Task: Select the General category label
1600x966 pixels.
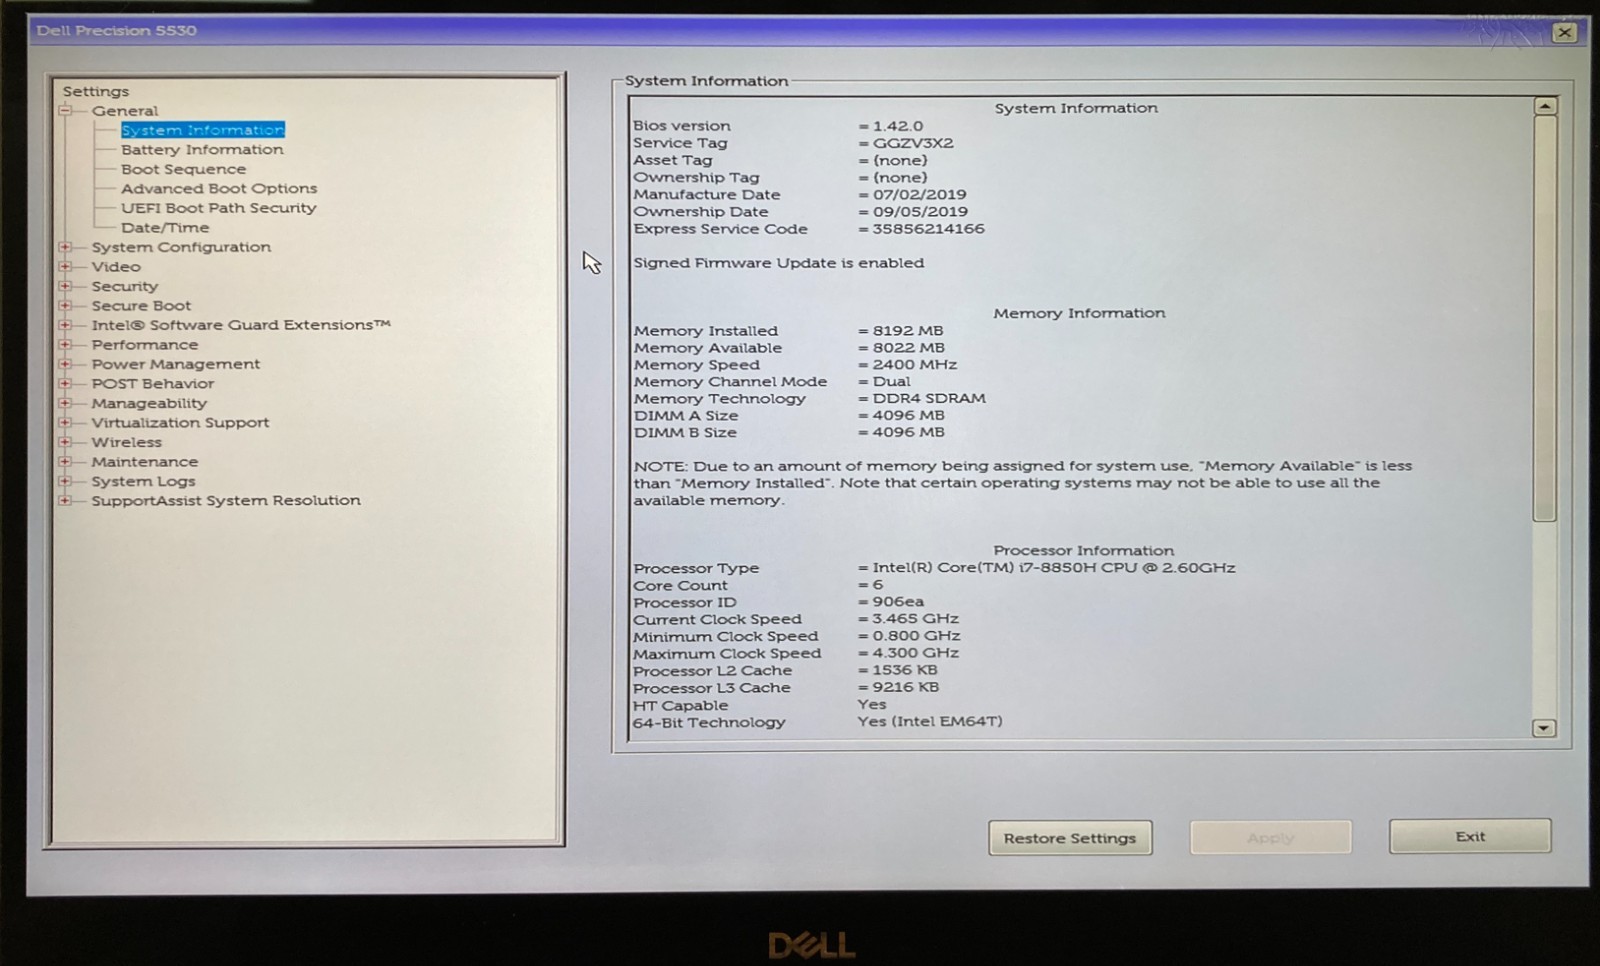Action: coord(125,111)
